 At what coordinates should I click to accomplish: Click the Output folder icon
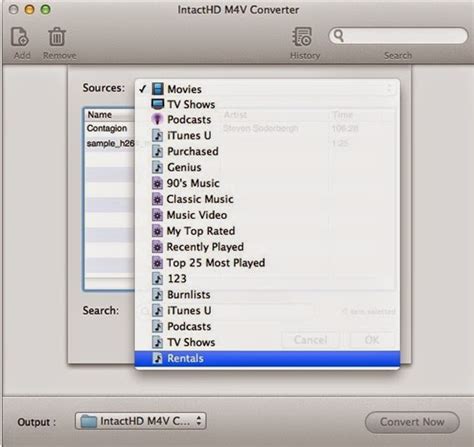tap(89, 422)
